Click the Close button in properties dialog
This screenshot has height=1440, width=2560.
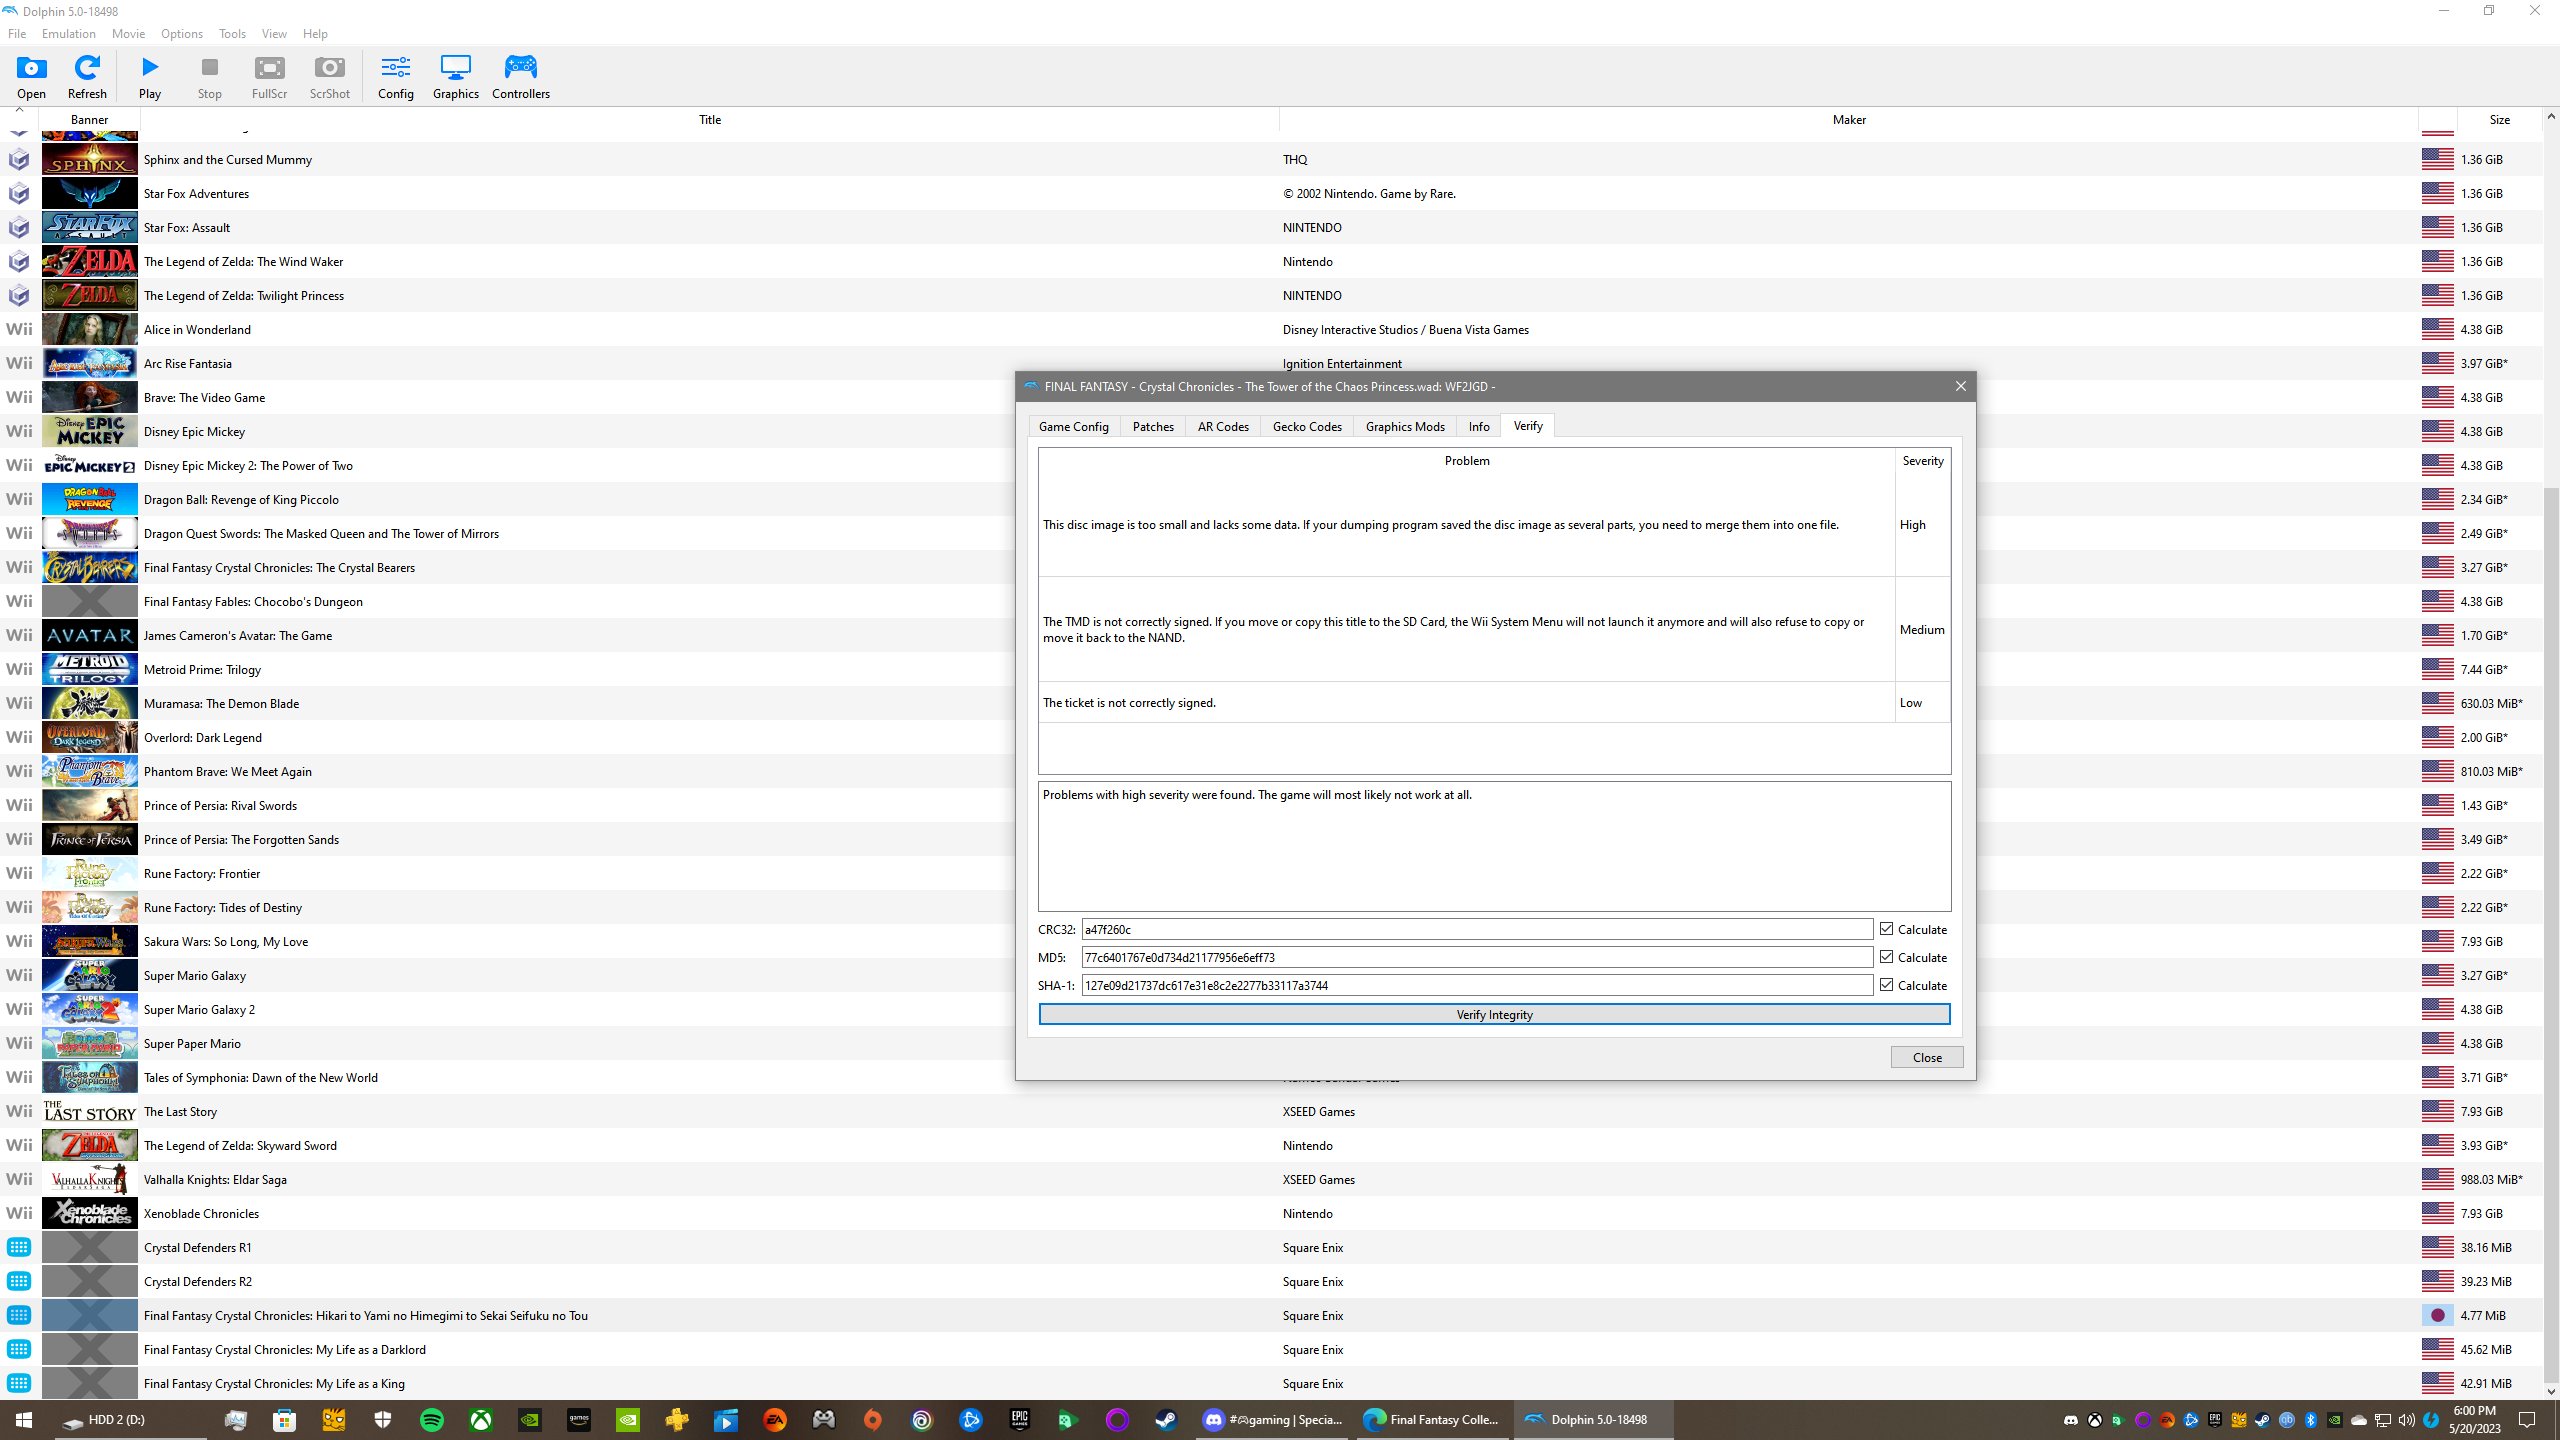click(1927, 1058)
